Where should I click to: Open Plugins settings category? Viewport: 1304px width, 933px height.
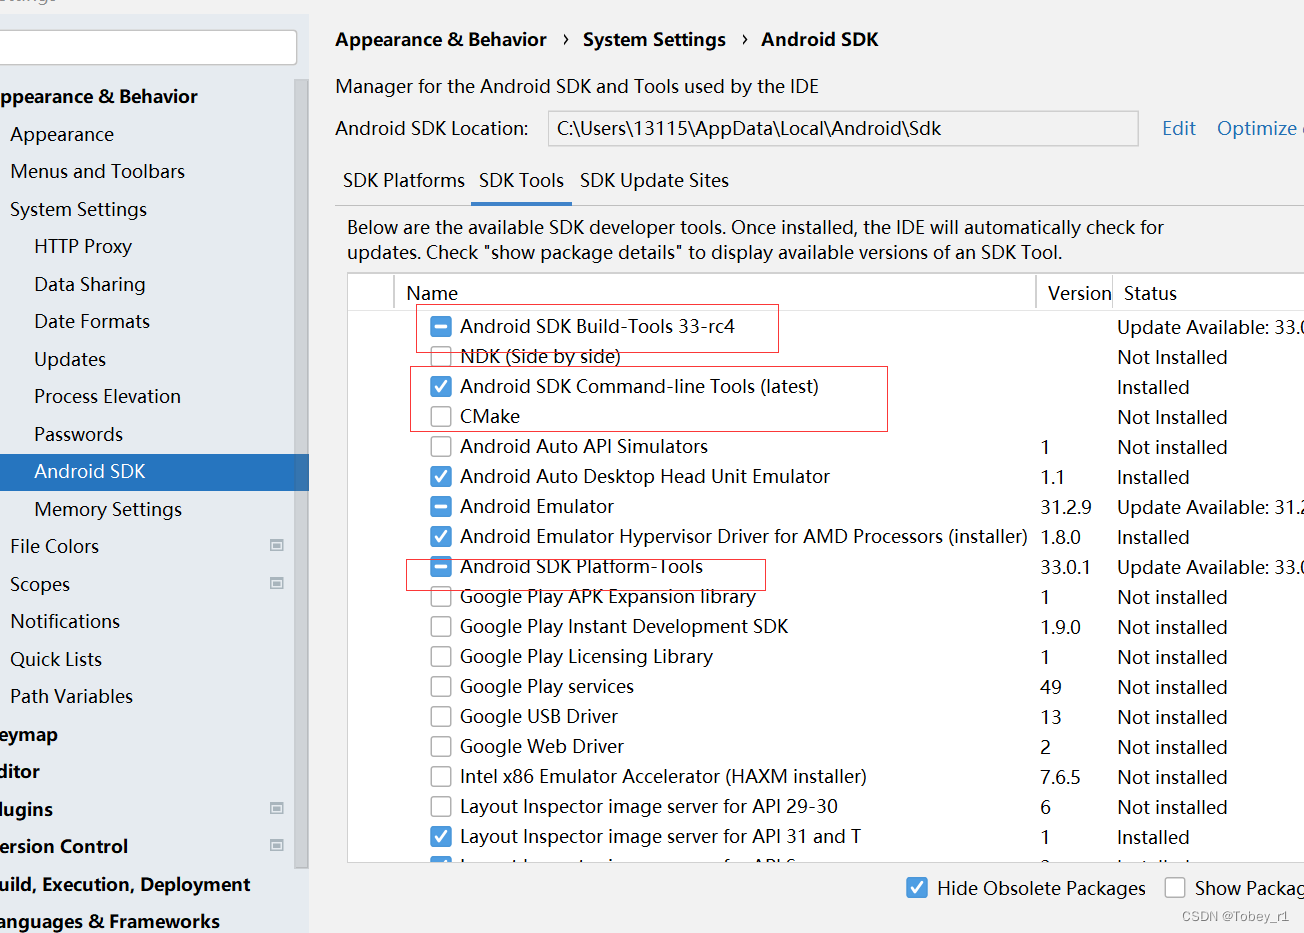coord(27,809)
